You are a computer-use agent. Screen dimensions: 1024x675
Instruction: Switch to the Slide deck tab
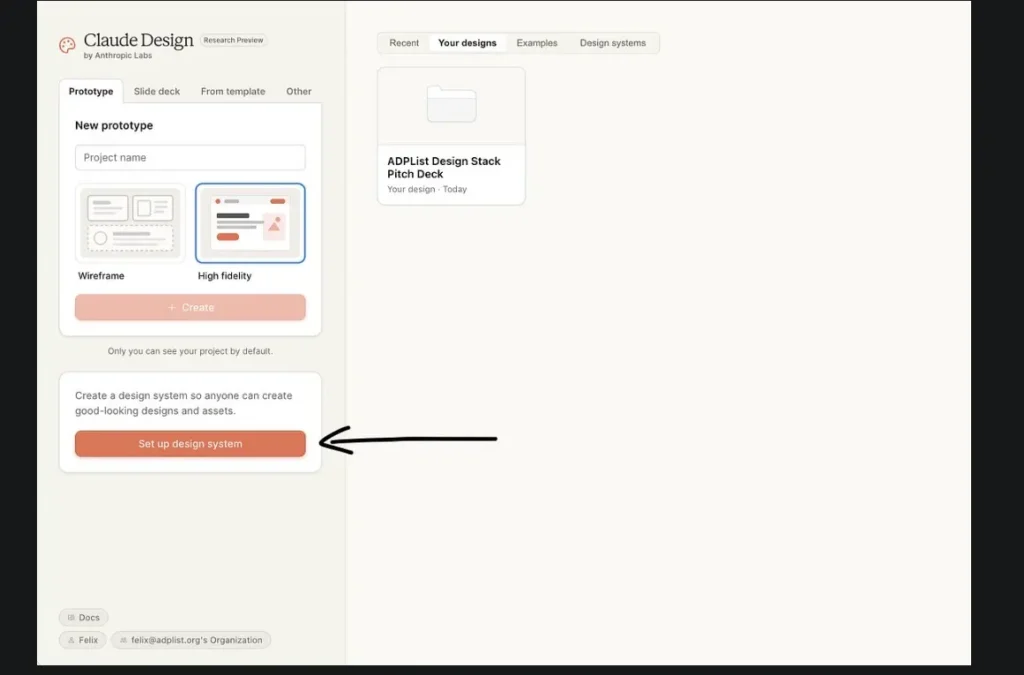tap(157, 91)
